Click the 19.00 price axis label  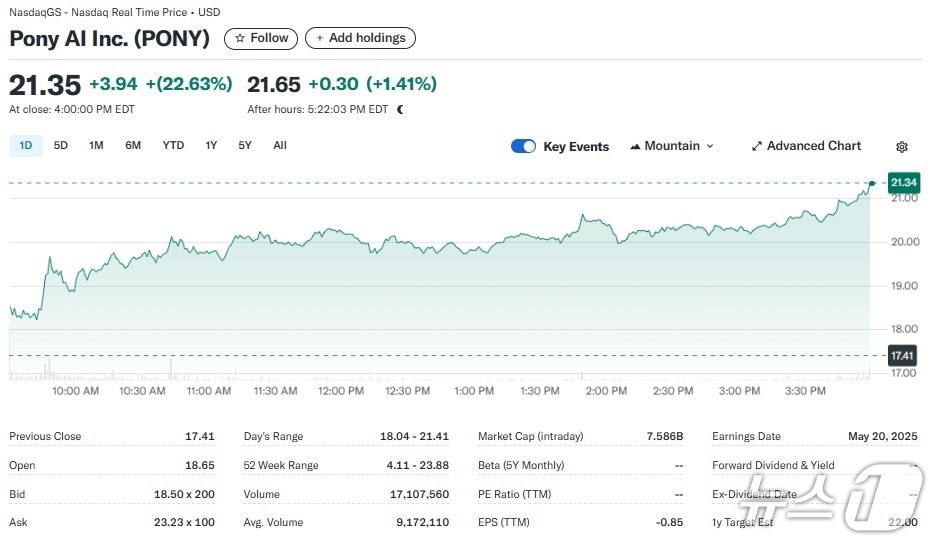coord(905,286)
